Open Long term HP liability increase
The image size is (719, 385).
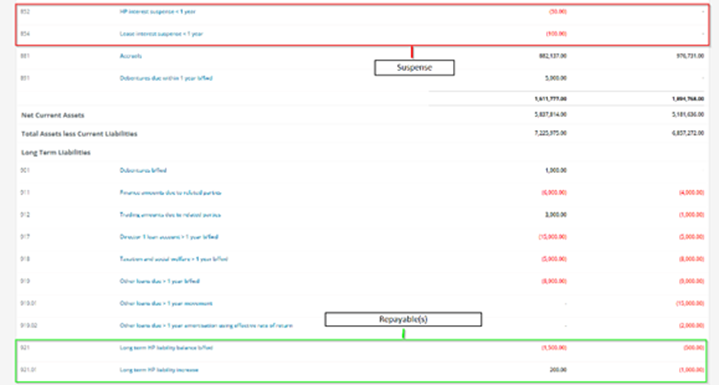159,370
